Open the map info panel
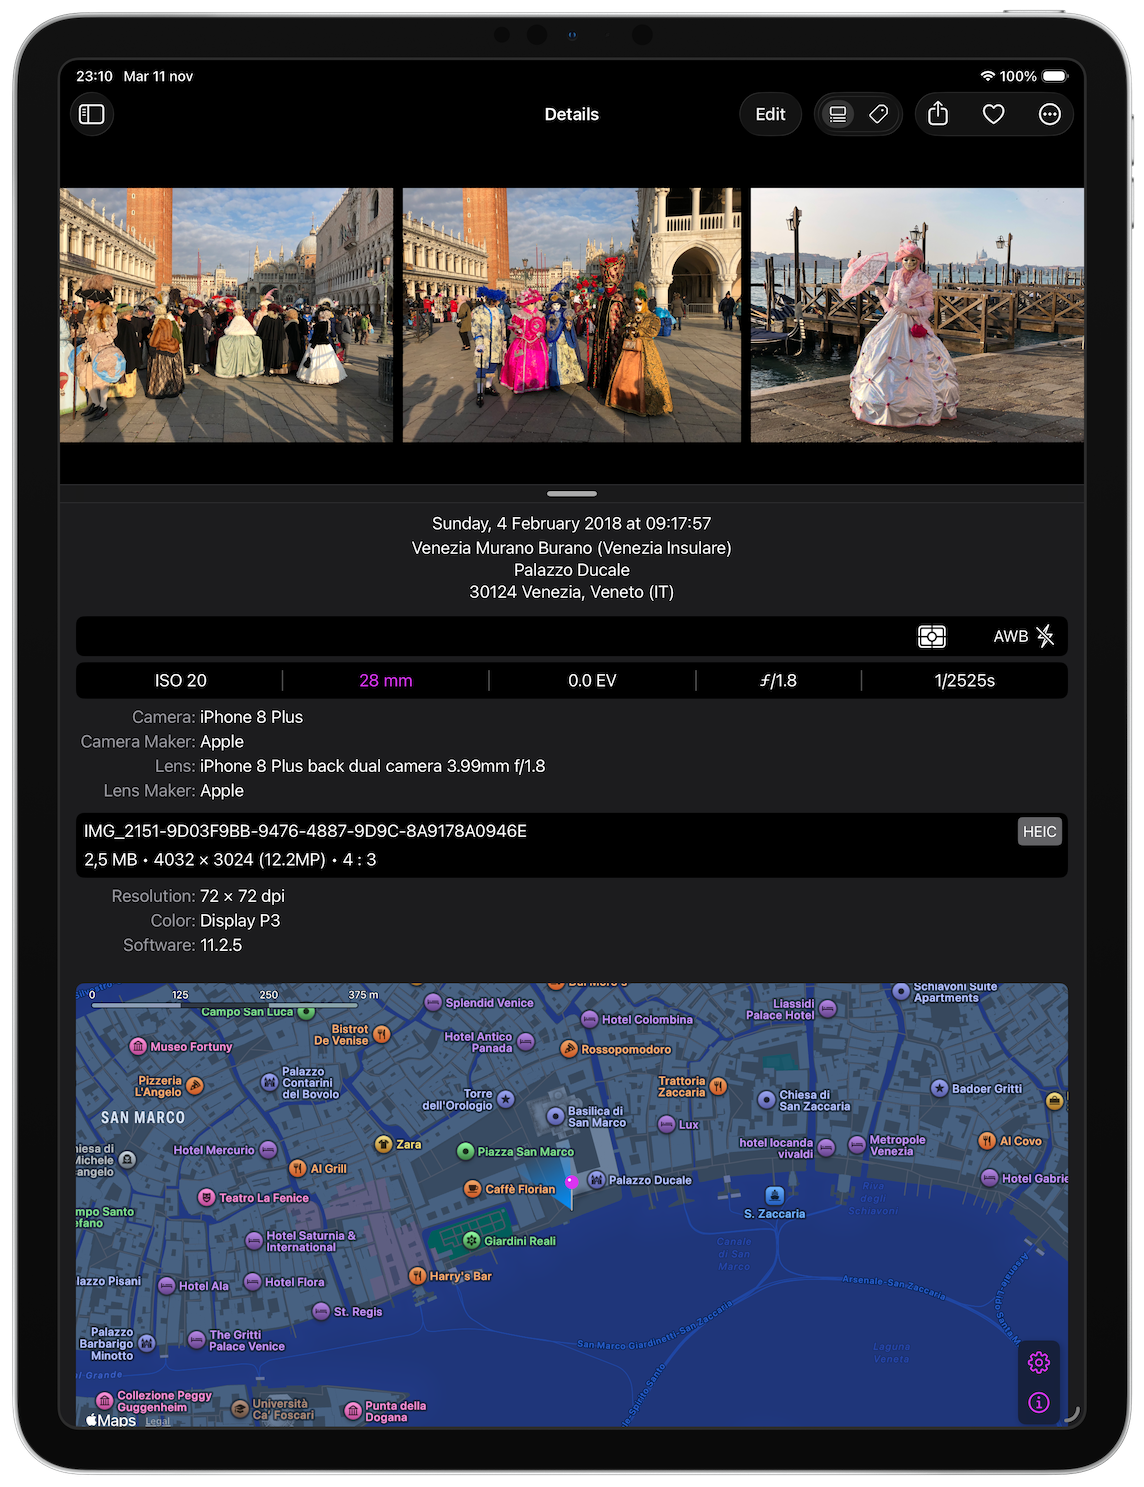1144x1487 pixels. tap(1038, 1402)
